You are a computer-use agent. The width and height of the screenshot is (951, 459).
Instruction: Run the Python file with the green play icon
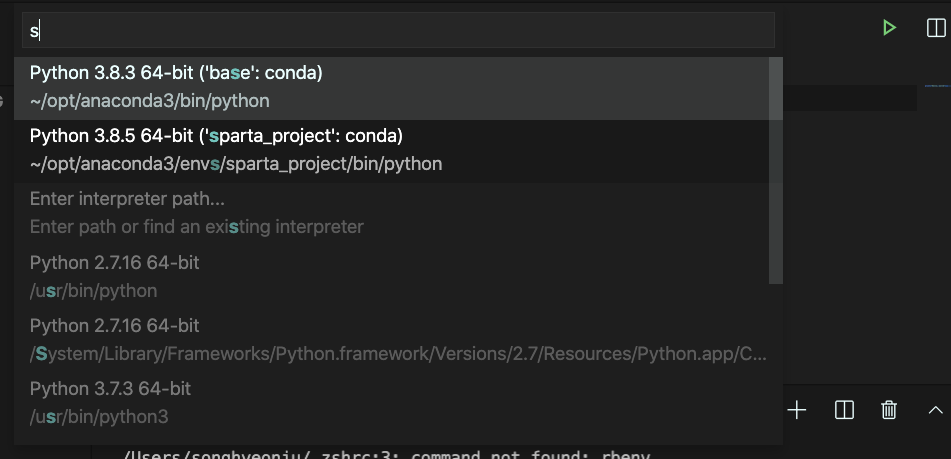click(889, 28)
